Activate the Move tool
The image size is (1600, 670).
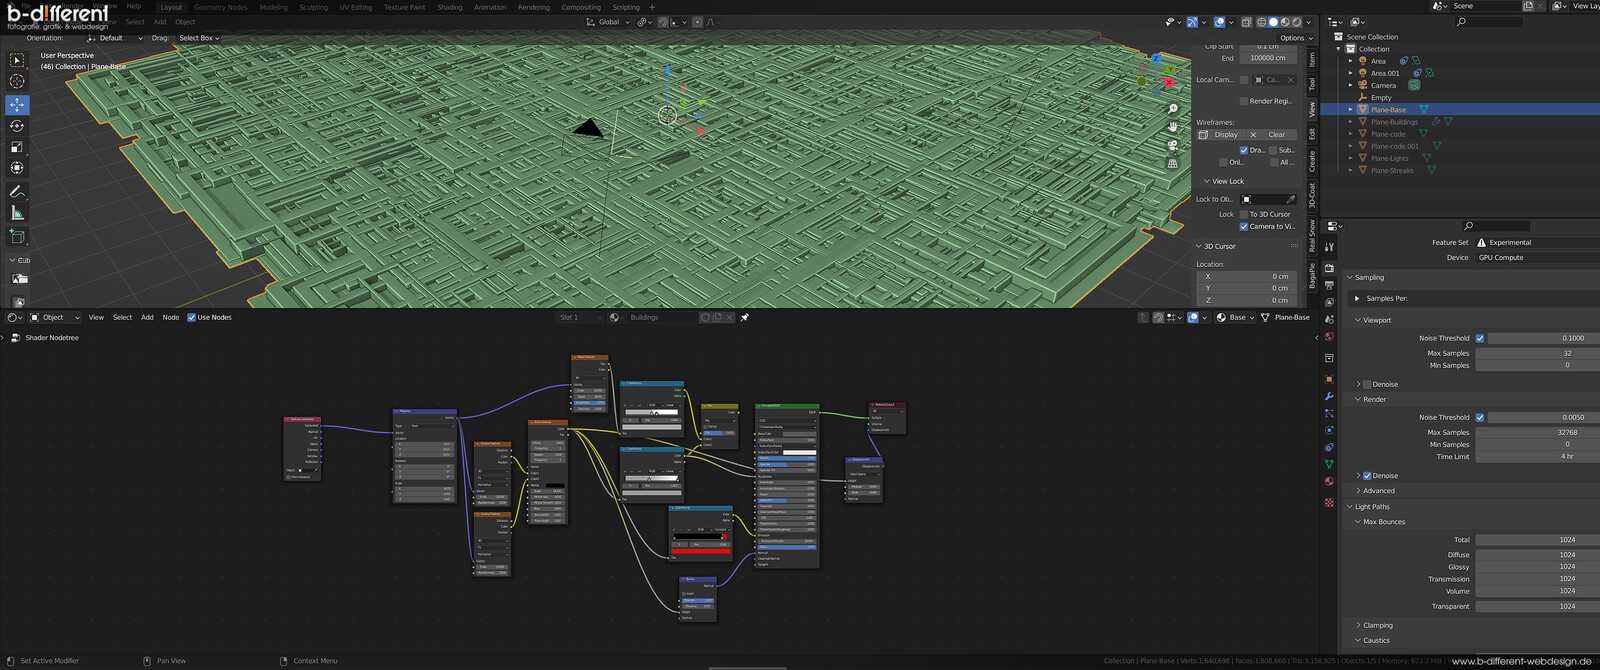(x=17, y=104)
